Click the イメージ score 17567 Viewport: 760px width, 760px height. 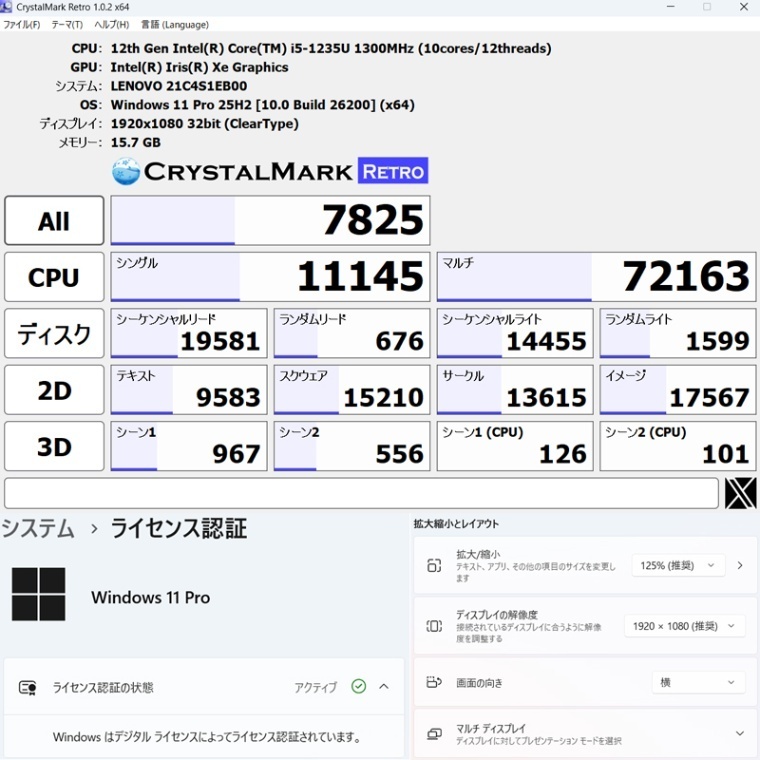pos(678,390)
